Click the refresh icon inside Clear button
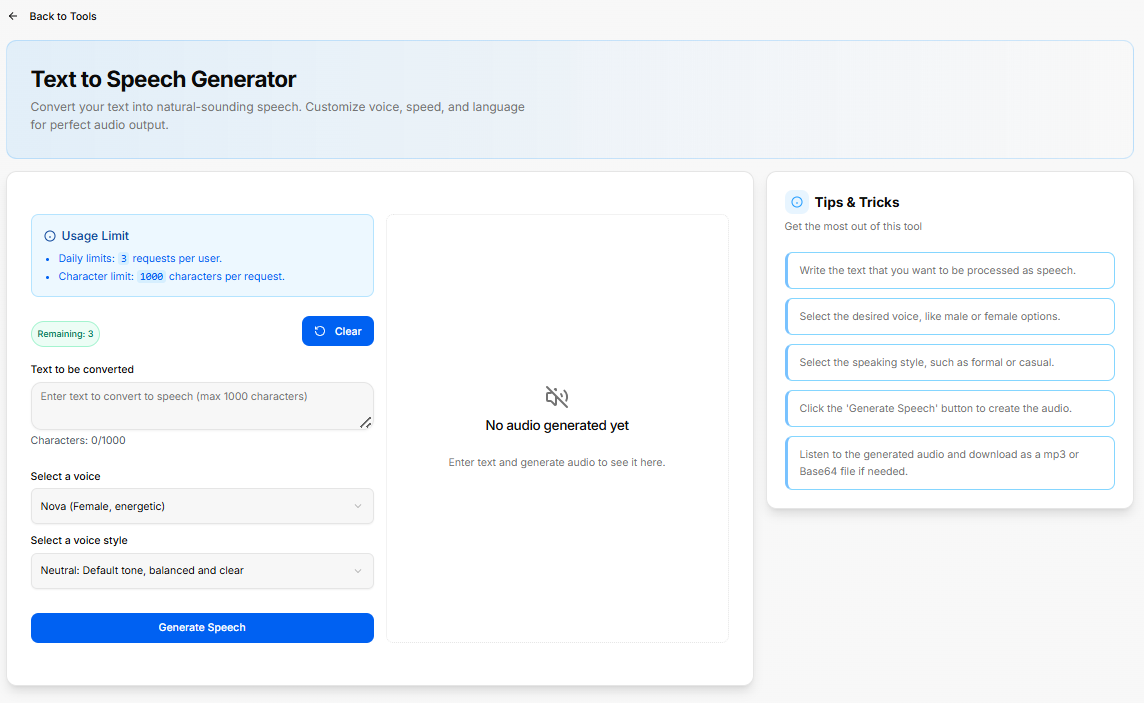 click(x=320, y=331)
